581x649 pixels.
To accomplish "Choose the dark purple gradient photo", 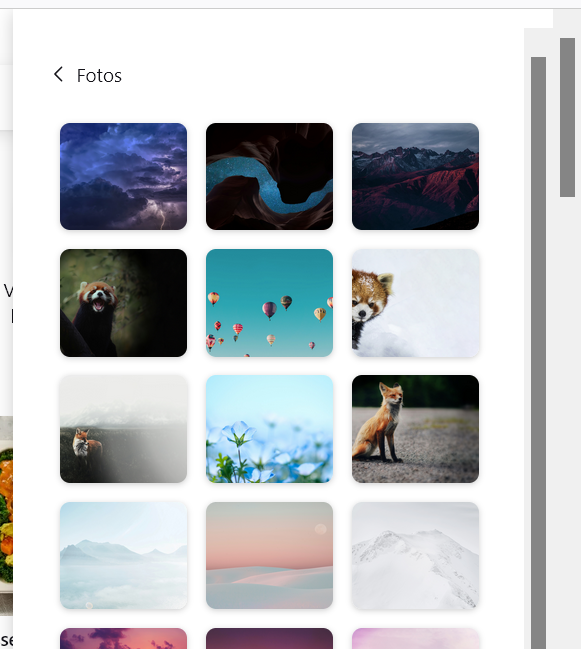I will [269, 639].
